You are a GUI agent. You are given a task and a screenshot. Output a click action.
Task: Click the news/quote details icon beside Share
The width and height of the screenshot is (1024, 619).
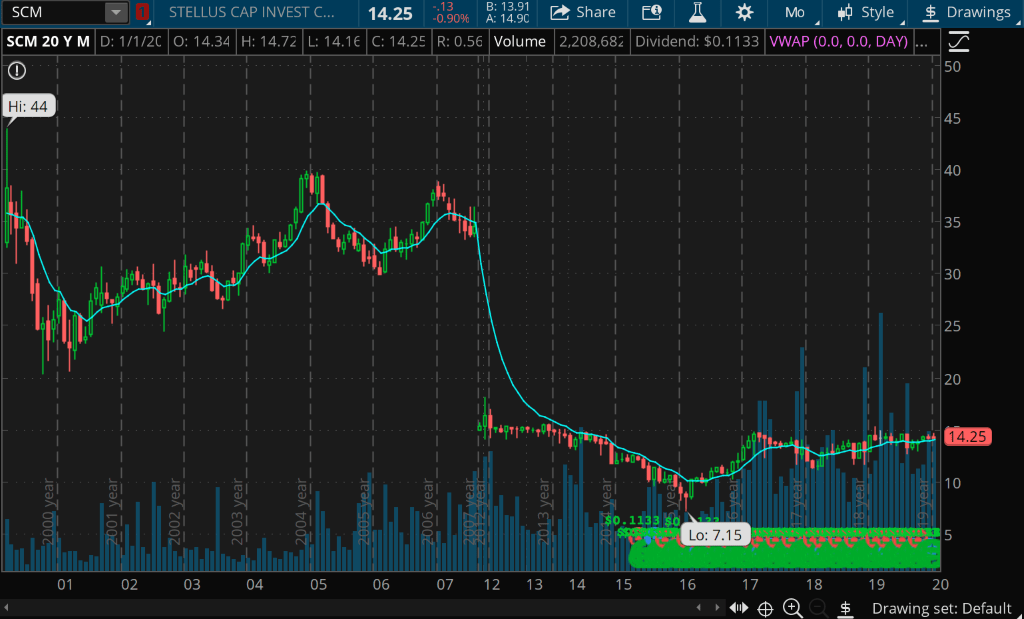(x=651, y=13)
